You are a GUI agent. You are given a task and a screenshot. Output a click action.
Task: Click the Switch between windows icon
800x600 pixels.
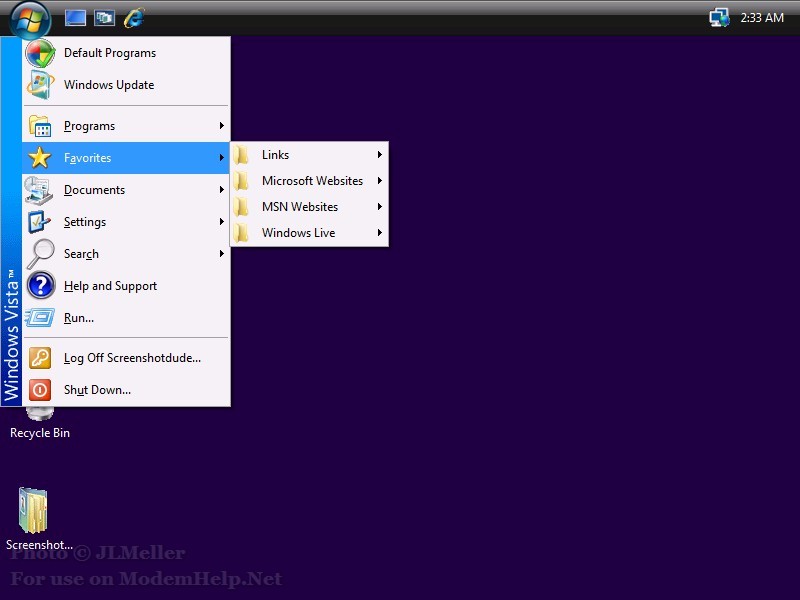[105, 18]
